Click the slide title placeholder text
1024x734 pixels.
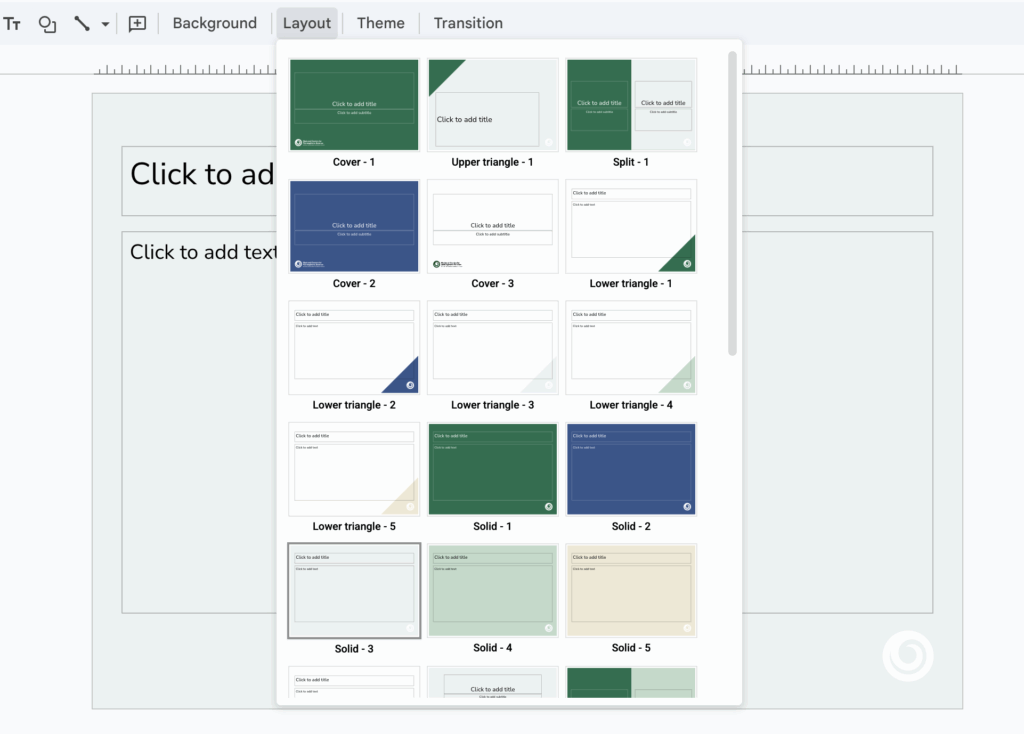pos(201,175)
